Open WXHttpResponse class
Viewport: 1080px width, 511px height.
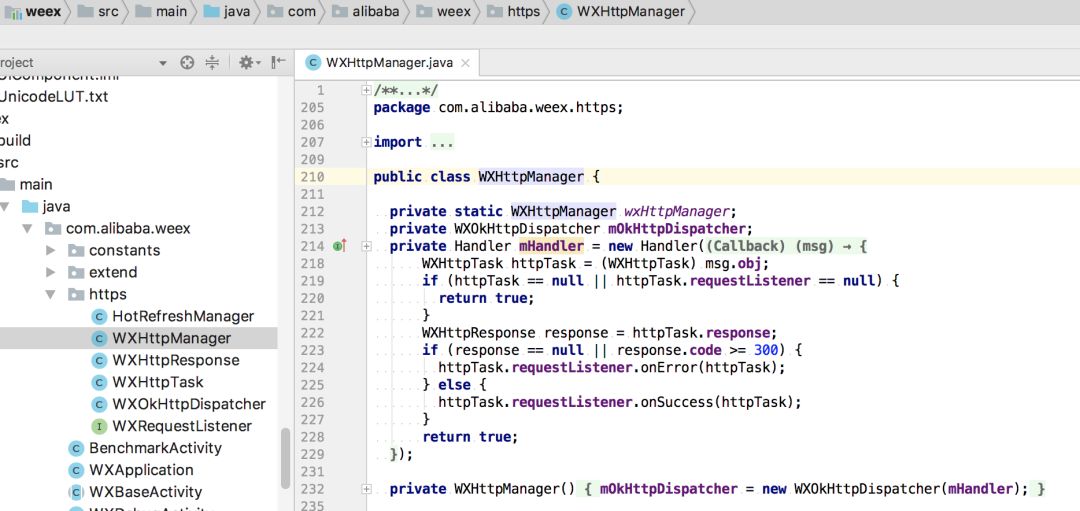coord(176,360)
